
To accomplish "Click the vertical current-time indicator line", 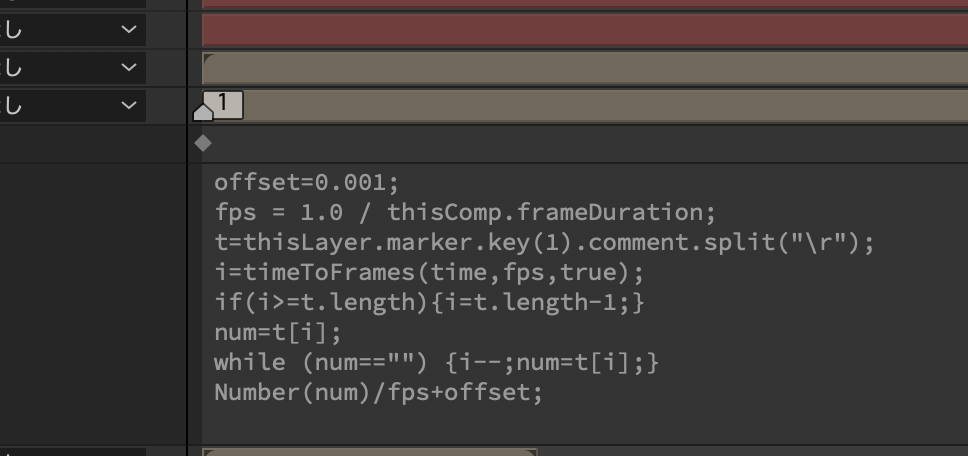I will point(188,228).
